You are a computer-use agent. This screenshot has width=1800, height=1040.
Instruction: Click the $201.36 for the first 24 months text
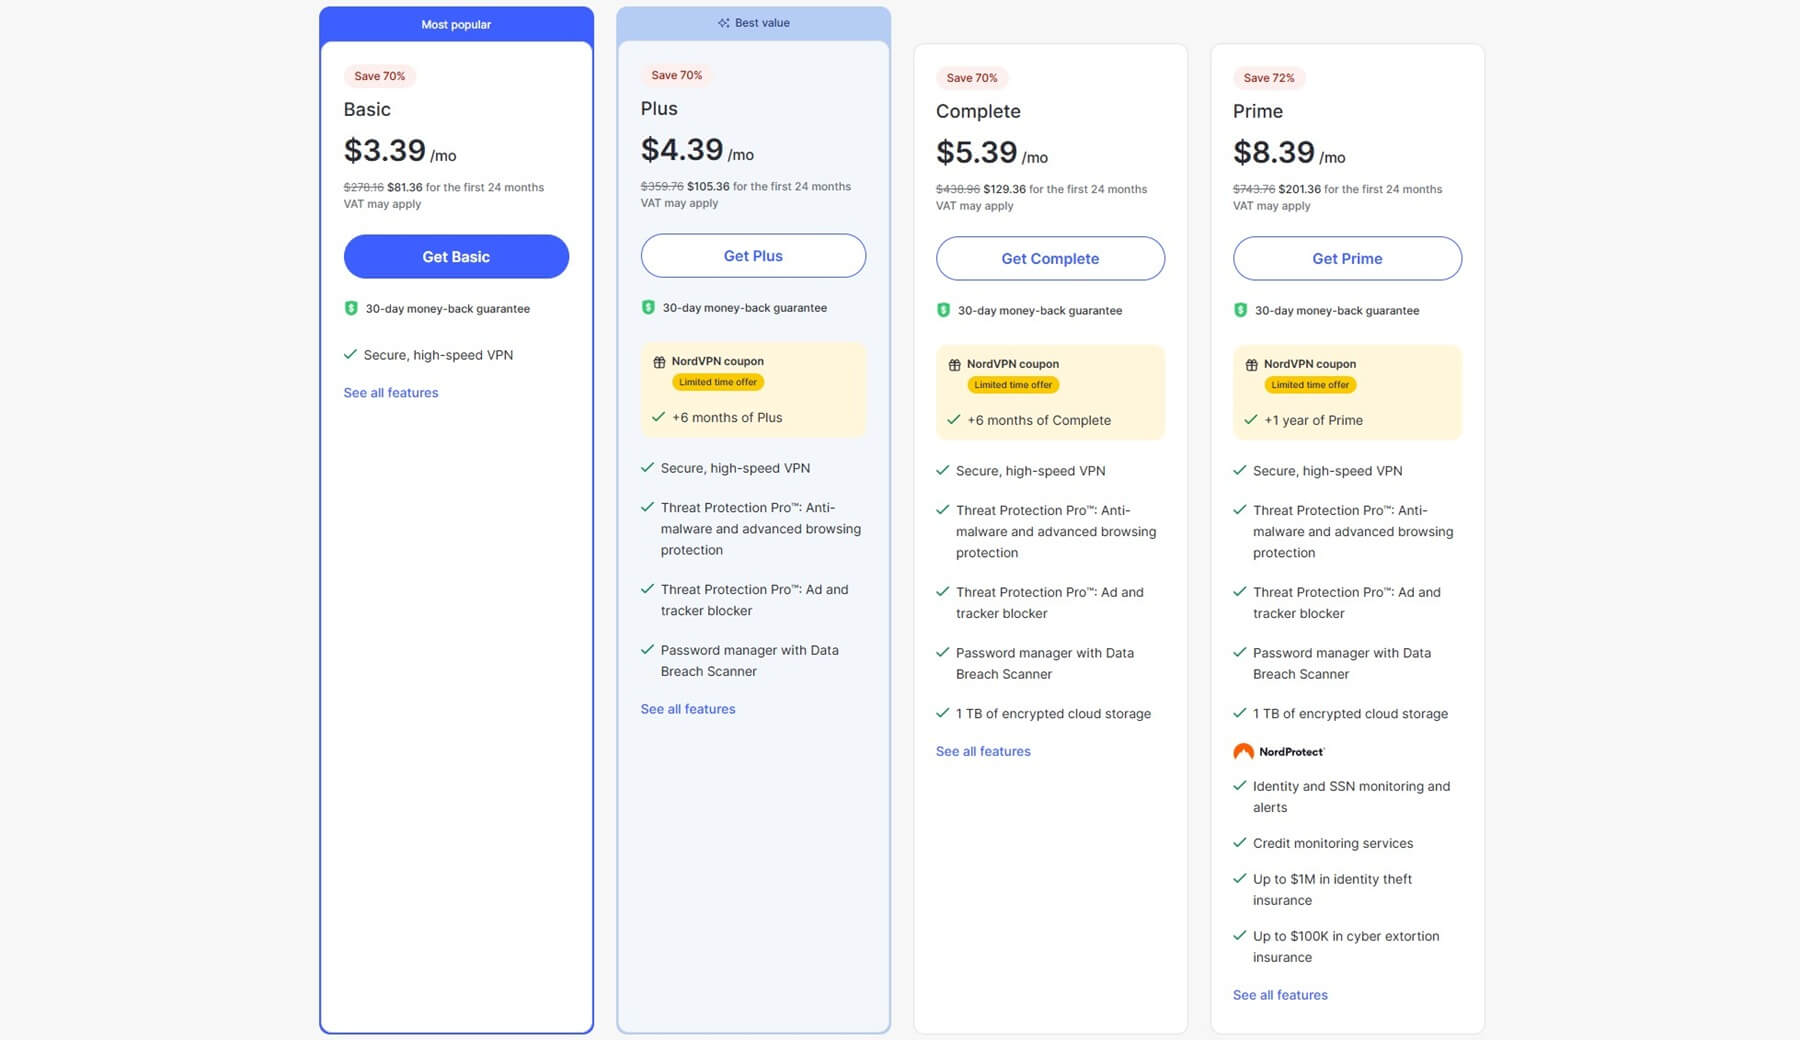tap(1360, 189)
